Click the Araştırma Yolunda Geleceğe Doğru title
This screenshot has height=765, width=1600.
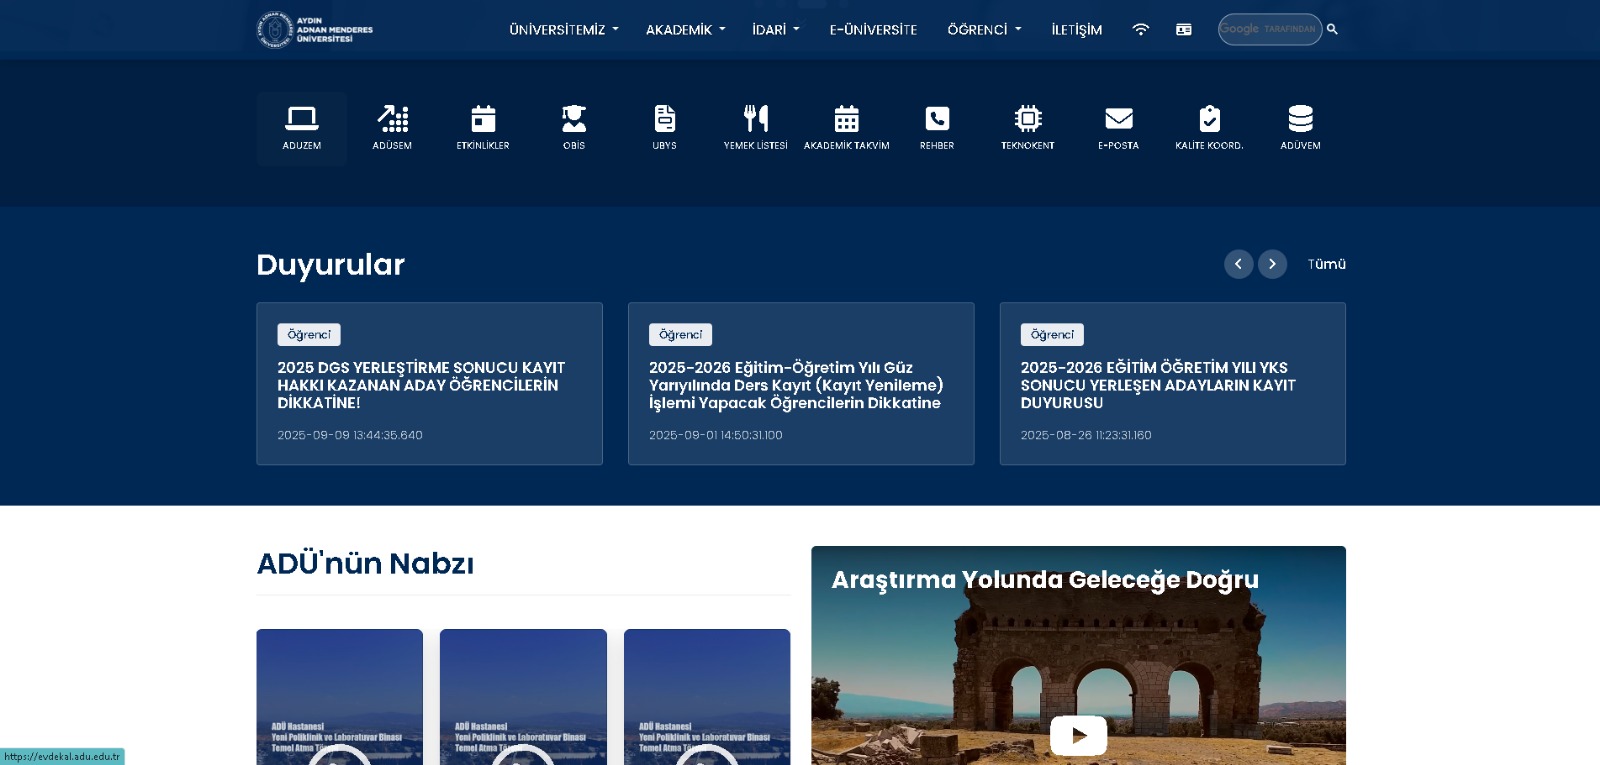pyautogui.click(x=1045, y=580)
